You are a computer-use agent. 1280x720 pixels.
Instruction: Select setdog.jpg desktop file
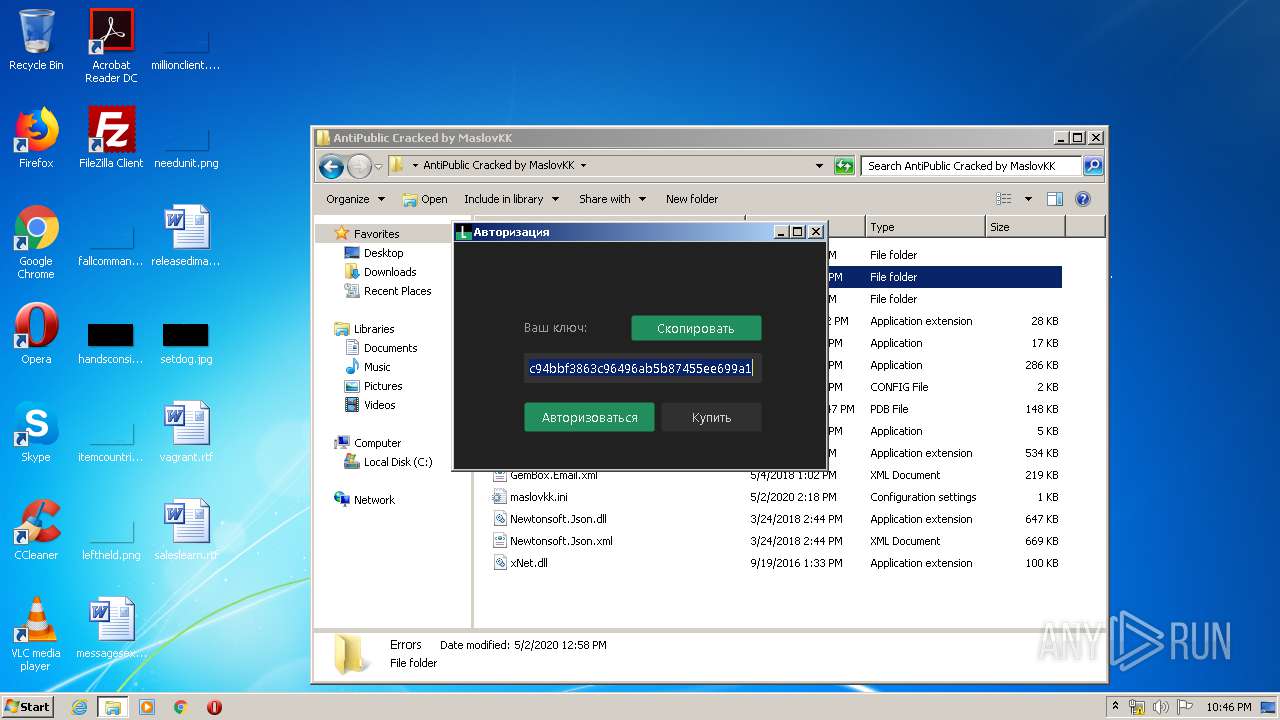pos(186,342)
